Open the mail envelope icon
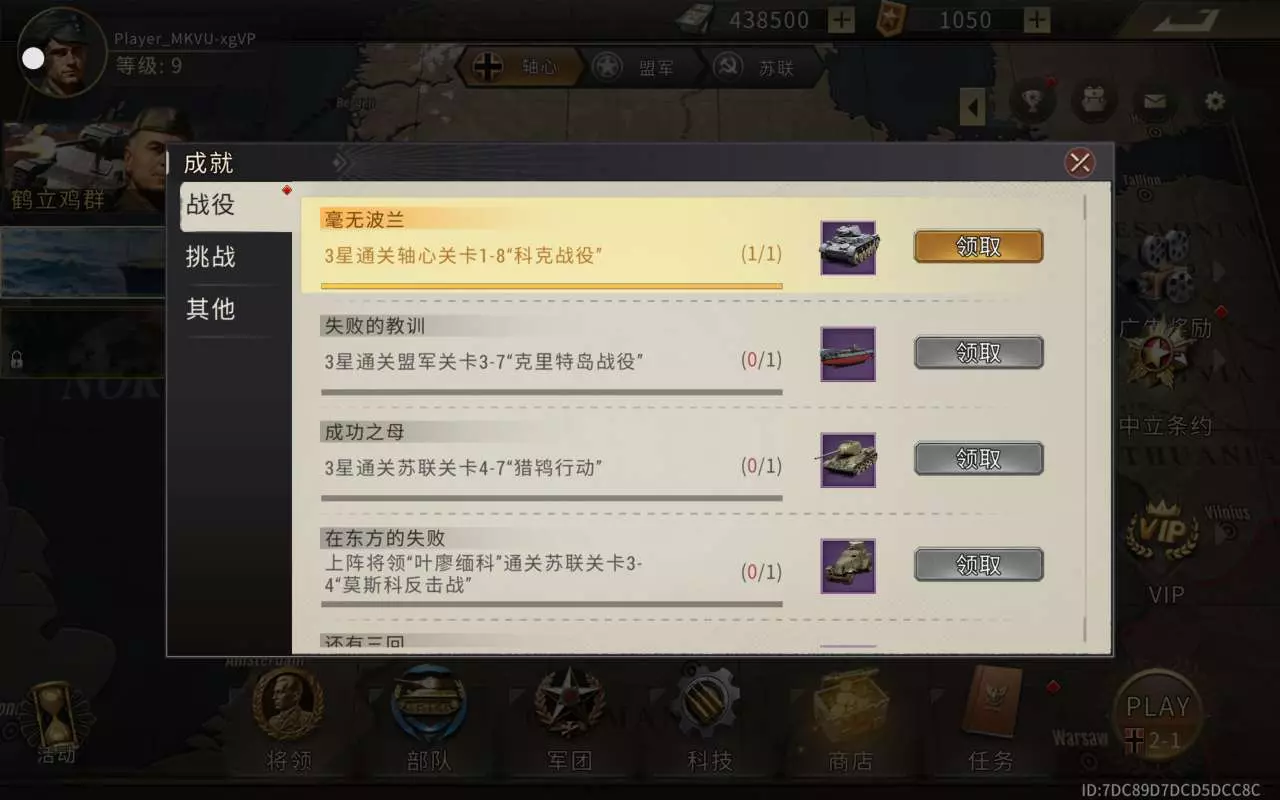1280x800 pixels. pos(1154,101)
